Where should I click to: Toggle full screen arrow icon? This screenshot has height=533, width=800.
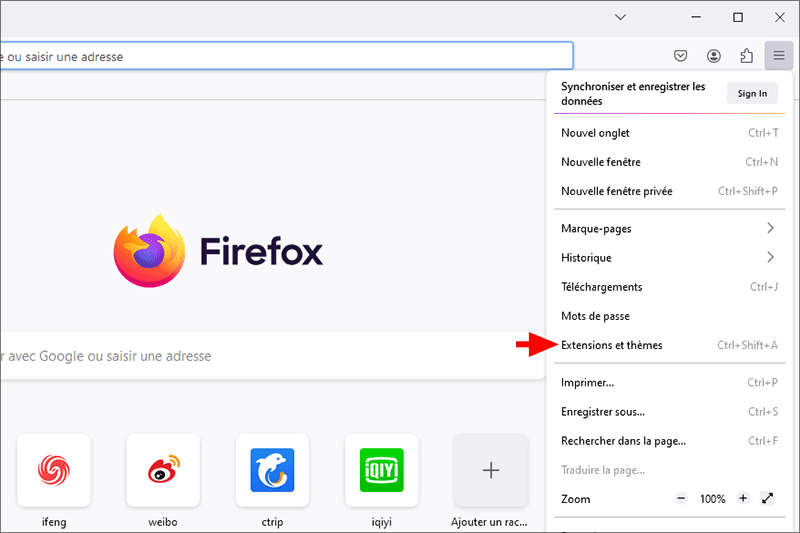coord(767,498)
